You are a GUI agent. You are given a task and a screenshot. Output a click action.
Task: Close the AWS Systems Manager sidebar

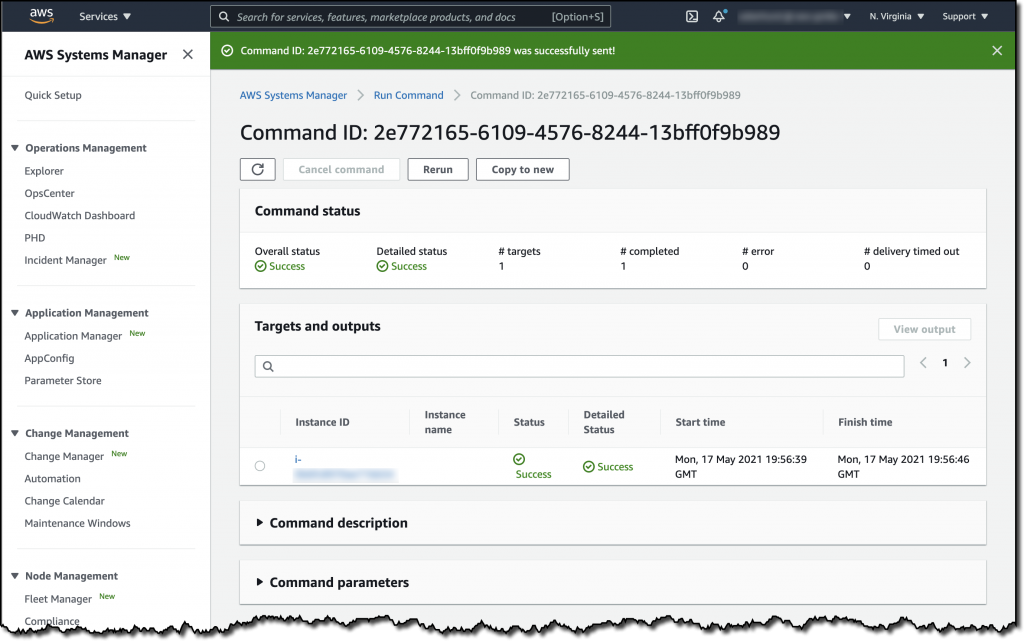point(187,55)
